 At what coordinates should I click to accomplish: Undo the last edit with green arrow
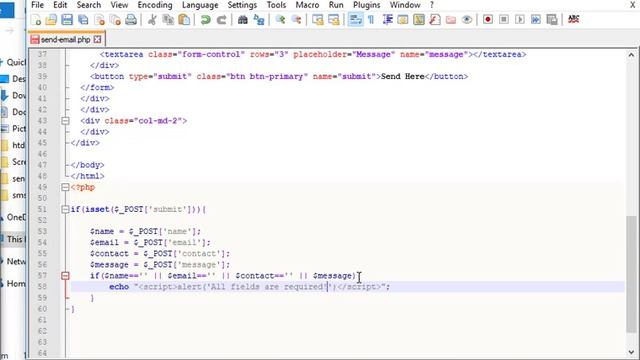pyautogui.click(x=205, y=20)
